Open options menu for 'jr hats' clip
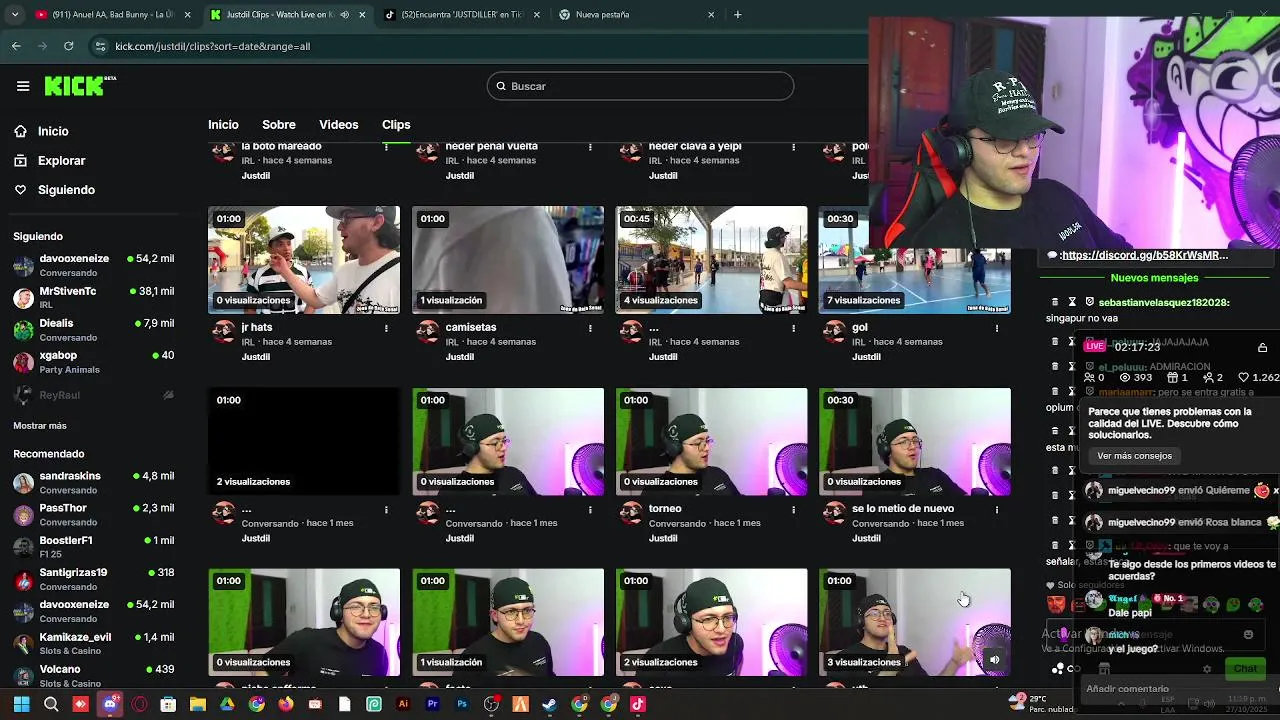The width and height of the screenshot is (1280, 720). coord(386,328)
